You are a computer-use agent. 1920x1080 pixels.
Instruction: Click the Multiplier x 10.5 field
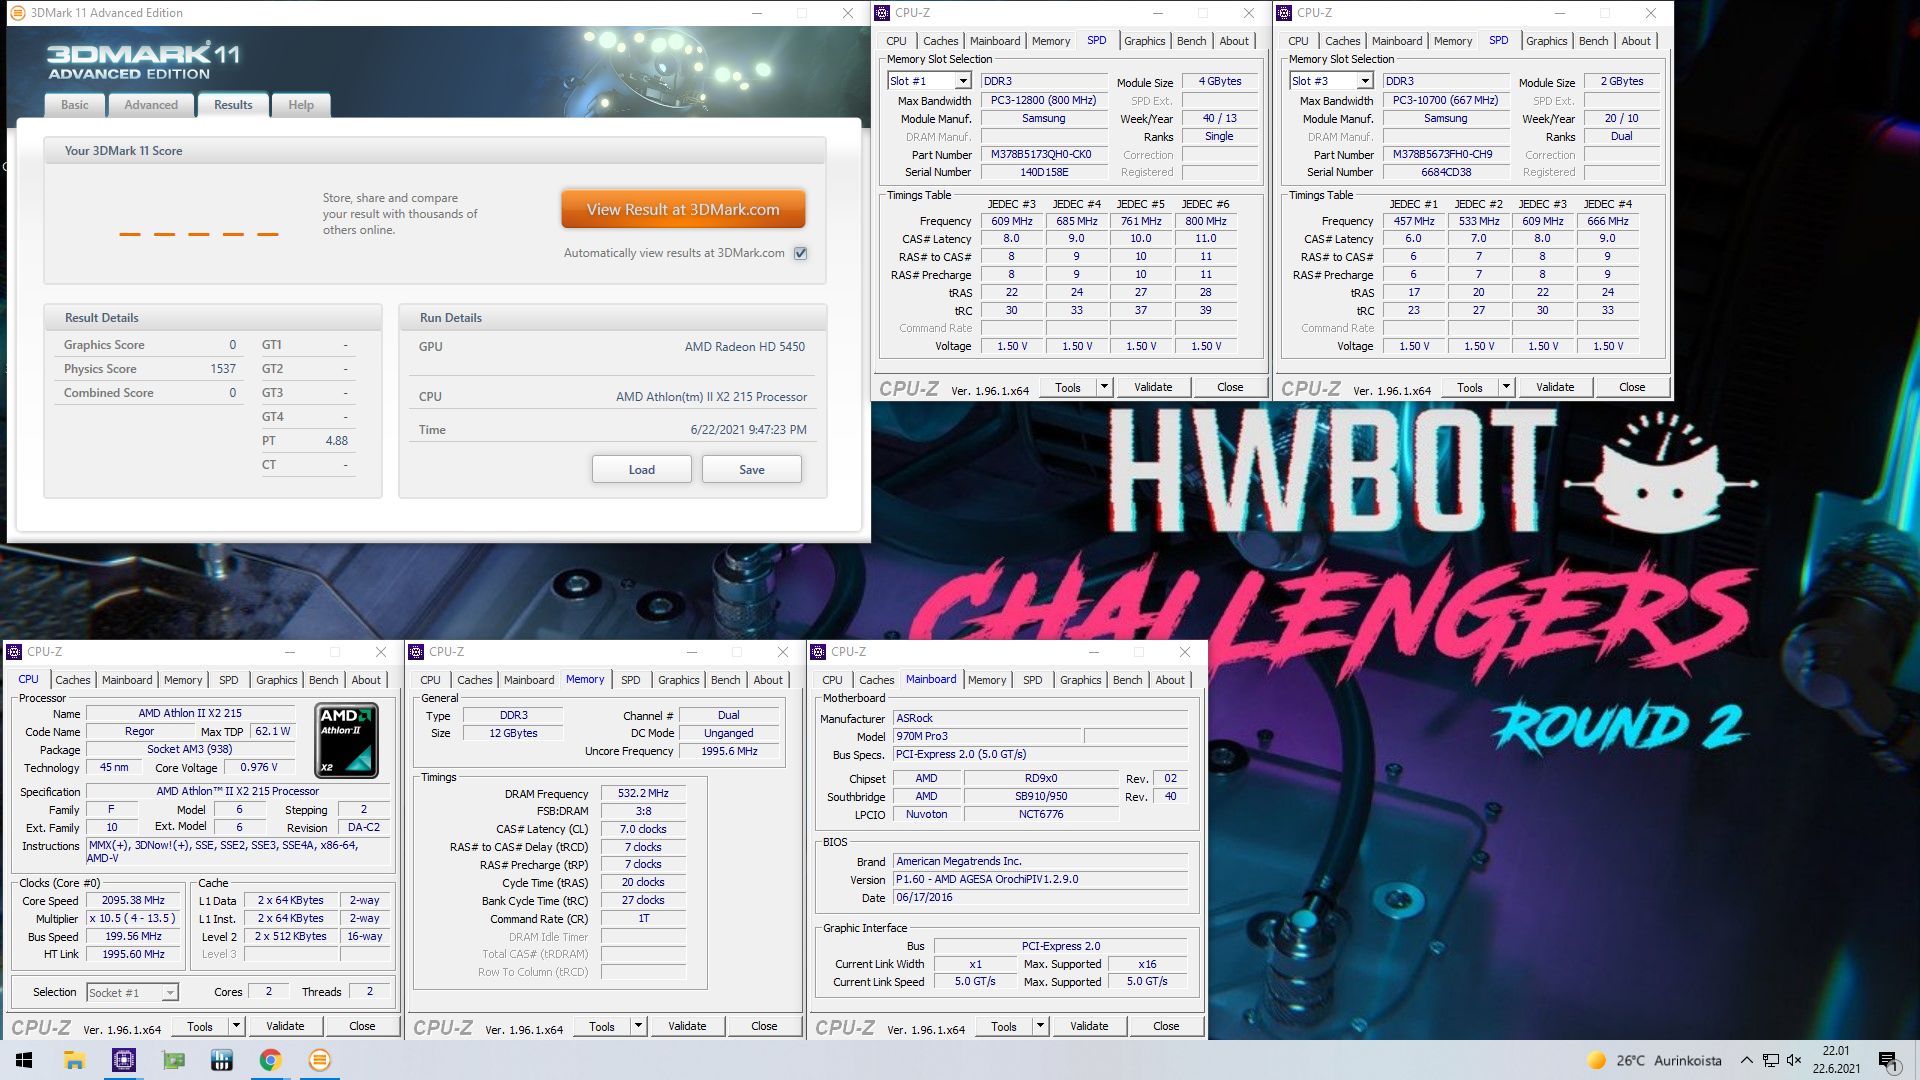[134, 919]
